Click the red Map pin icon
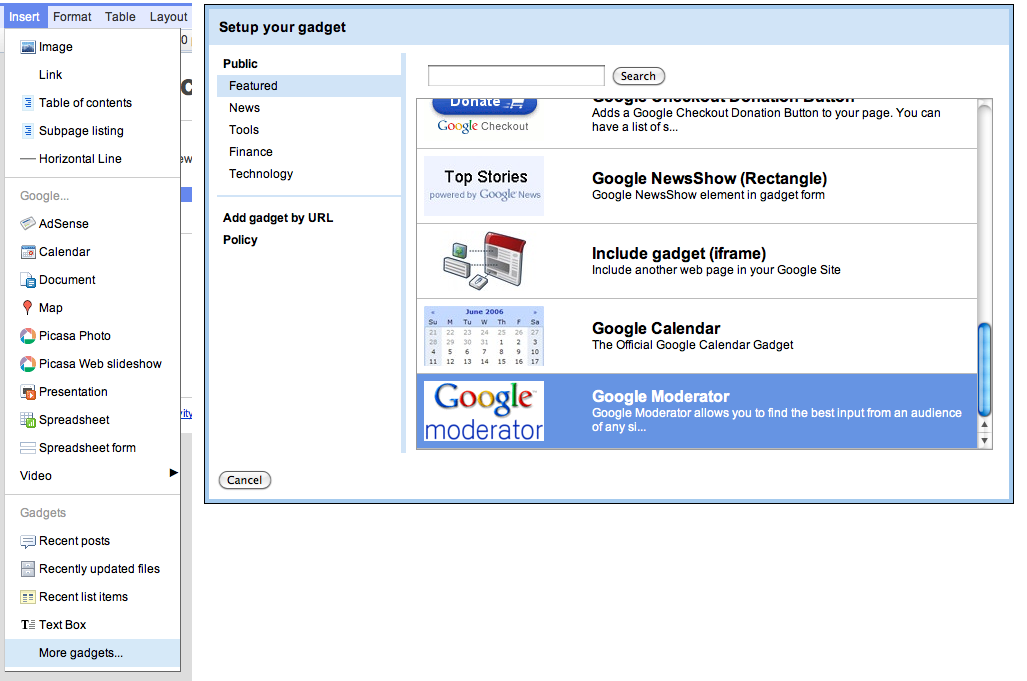Screen dimensions: 1027x681 pos(27,308)
